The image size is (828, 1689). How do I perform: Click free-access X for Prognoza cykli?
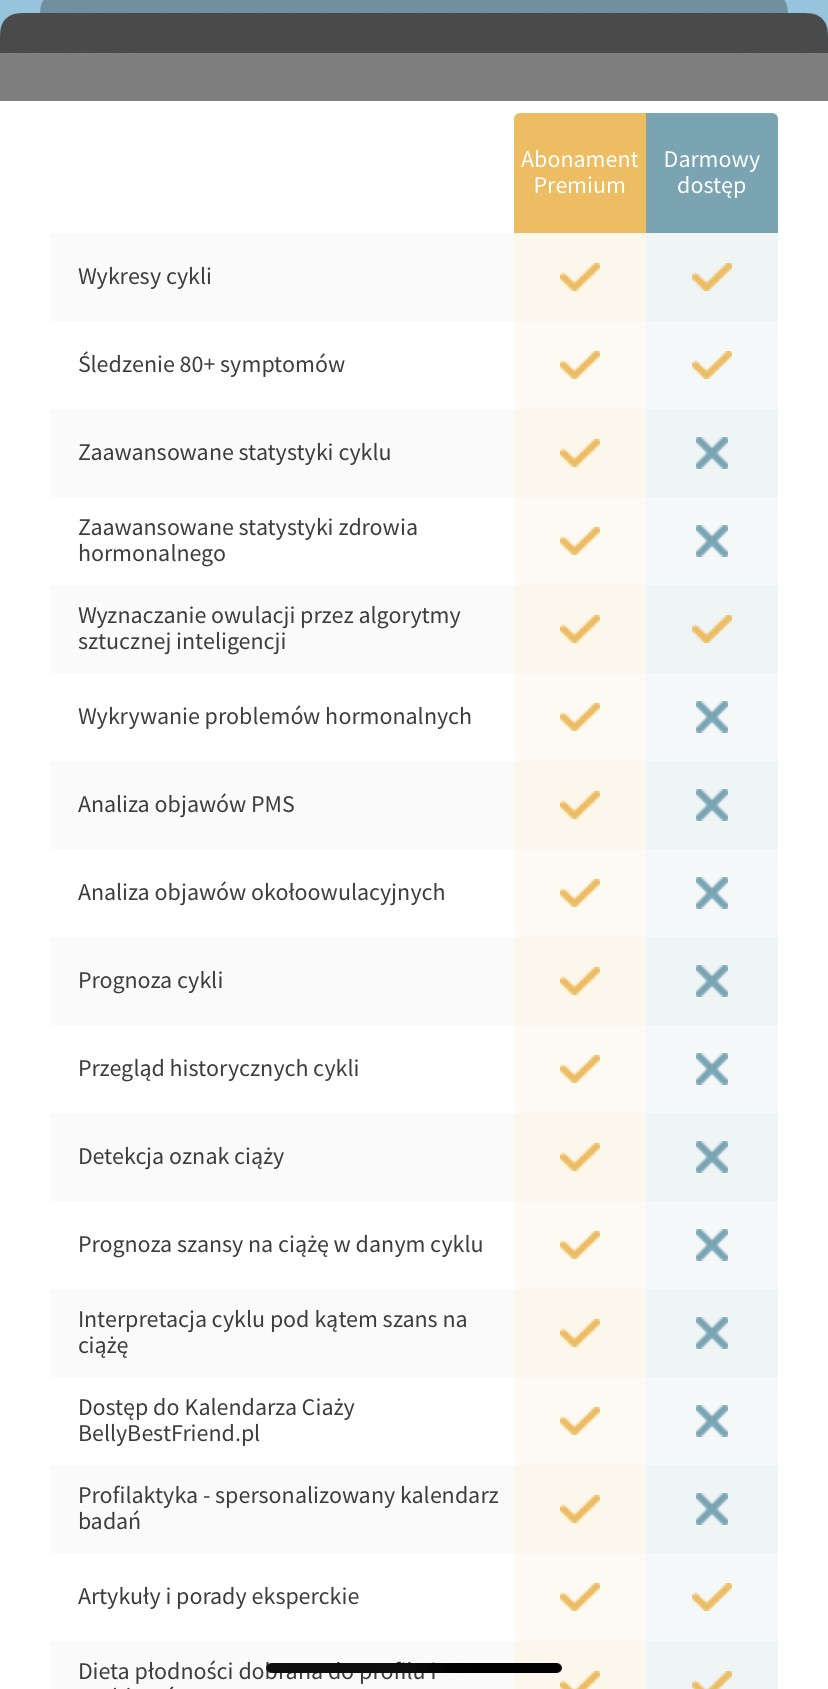(x=712, y=981)
